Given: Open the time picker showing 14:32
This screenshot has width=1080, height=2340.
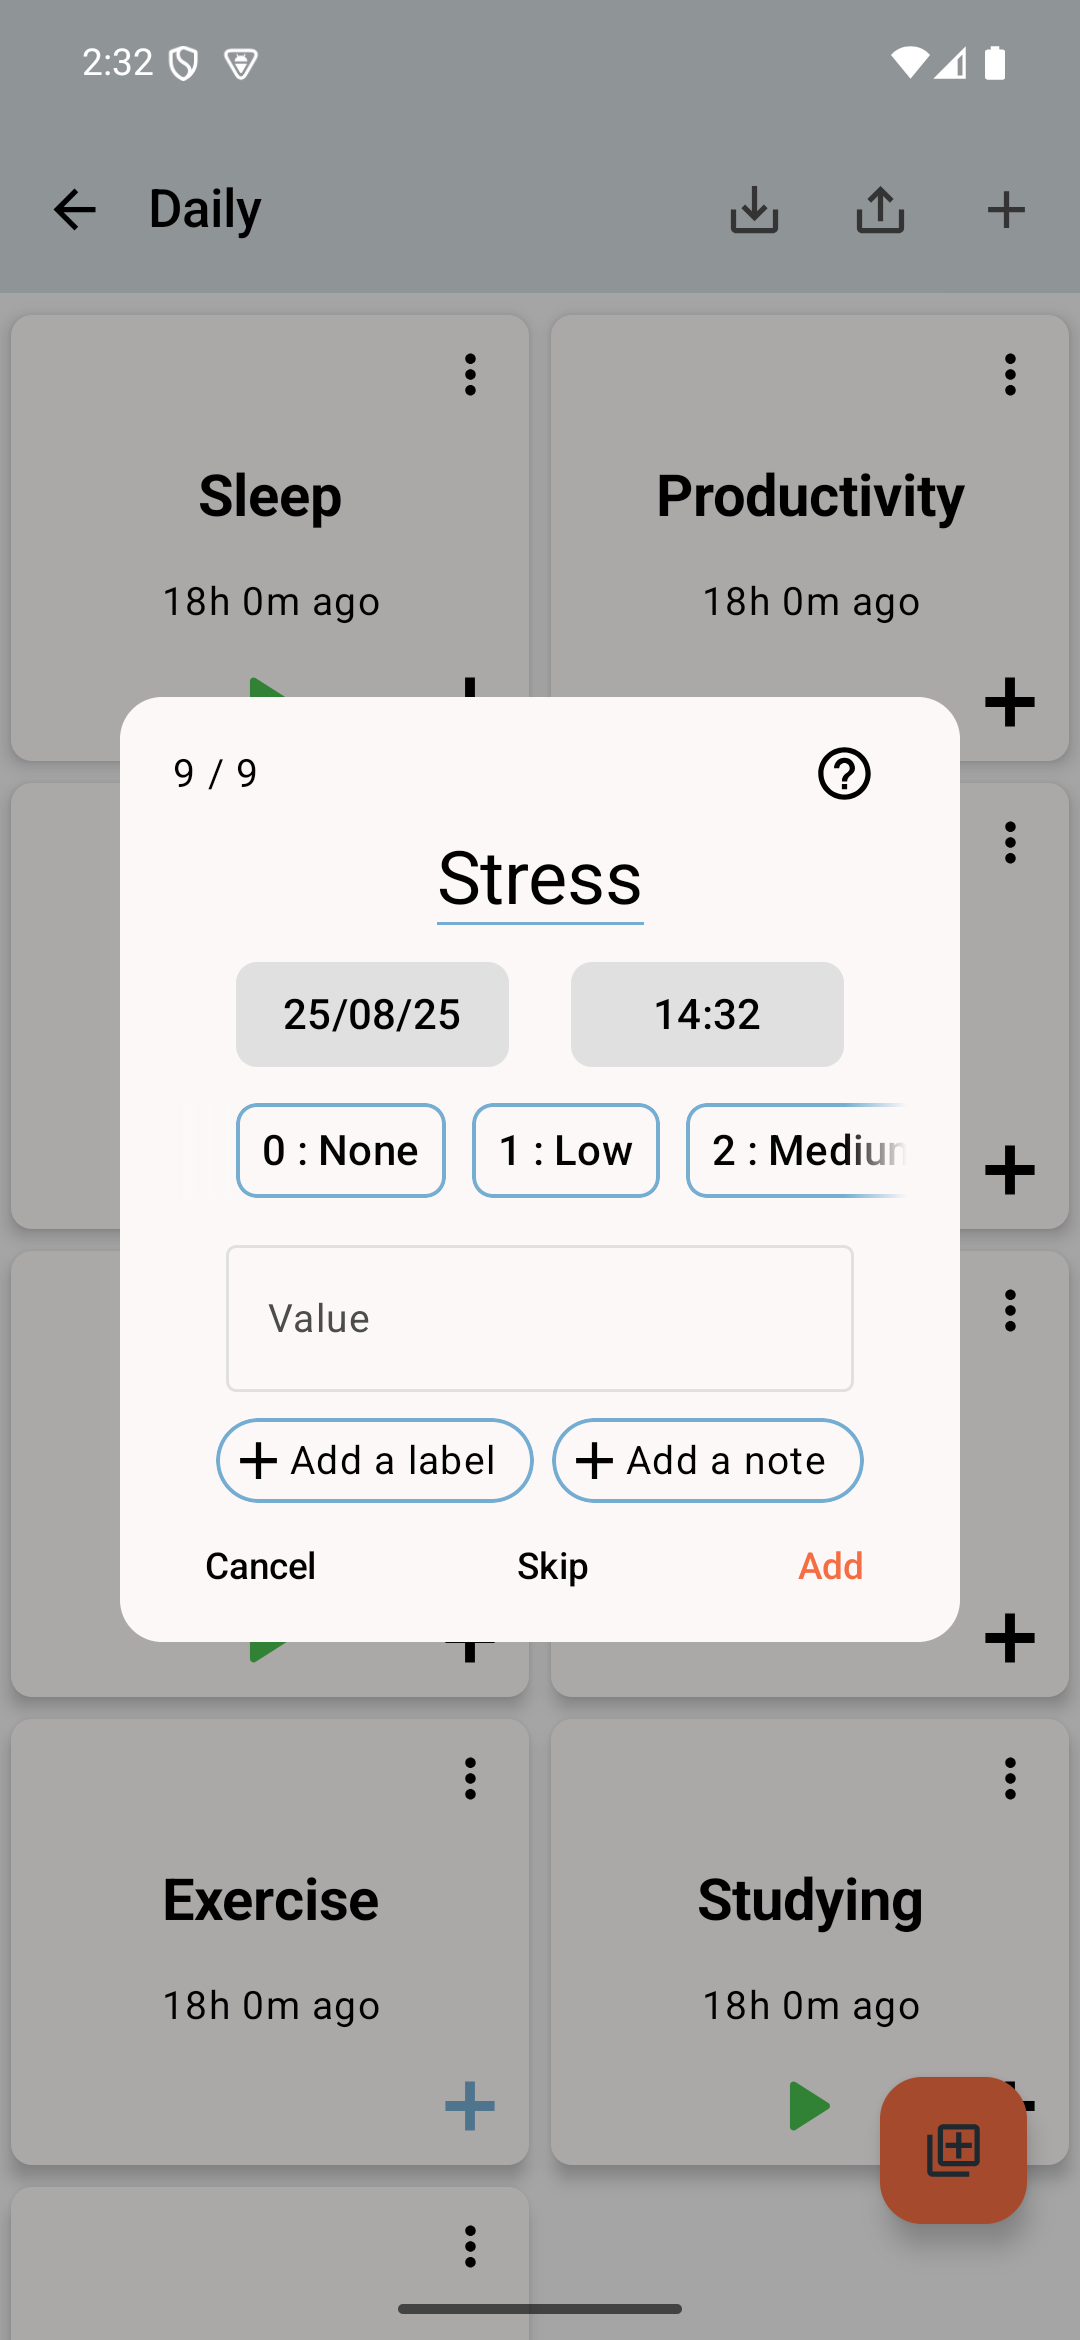Looking at the screenshot, I should pos(707,1014).
